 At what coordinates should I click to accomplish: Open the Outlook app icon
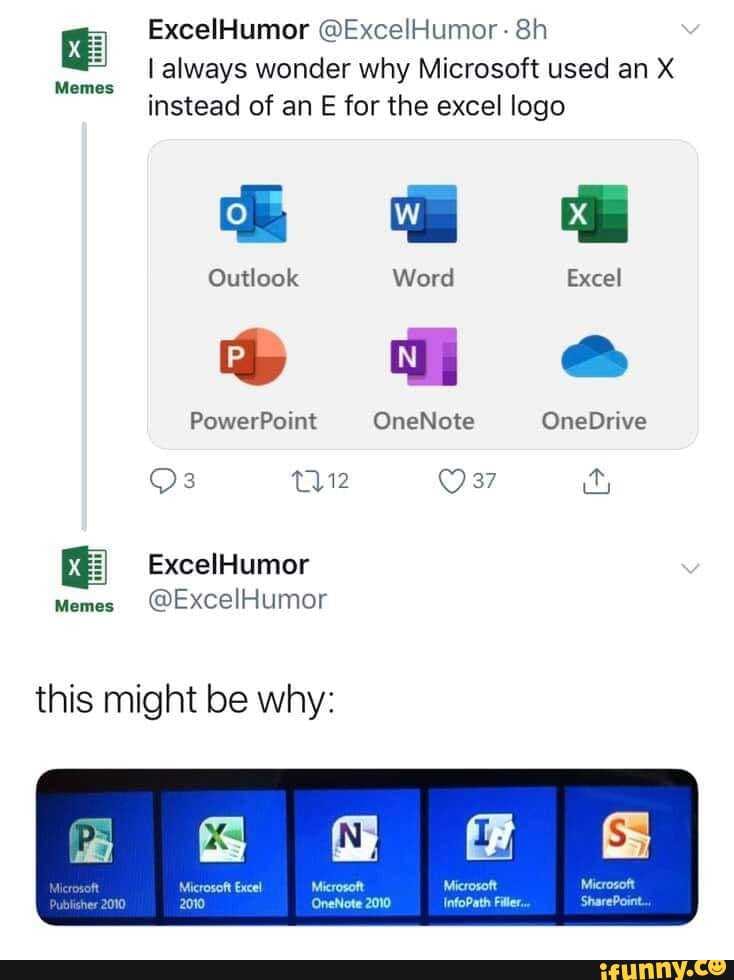point(252,213)
